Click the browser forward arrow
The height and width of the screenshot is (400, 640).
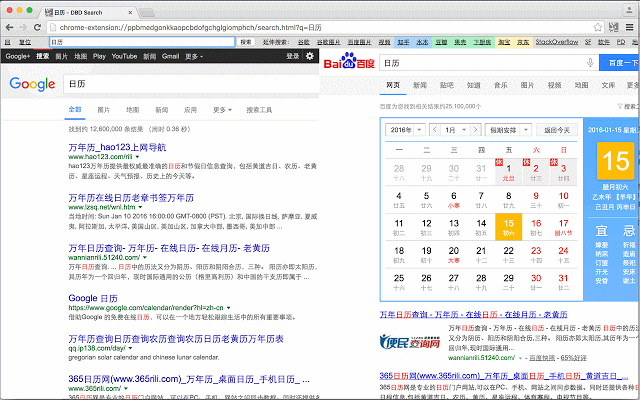point(23,28)
